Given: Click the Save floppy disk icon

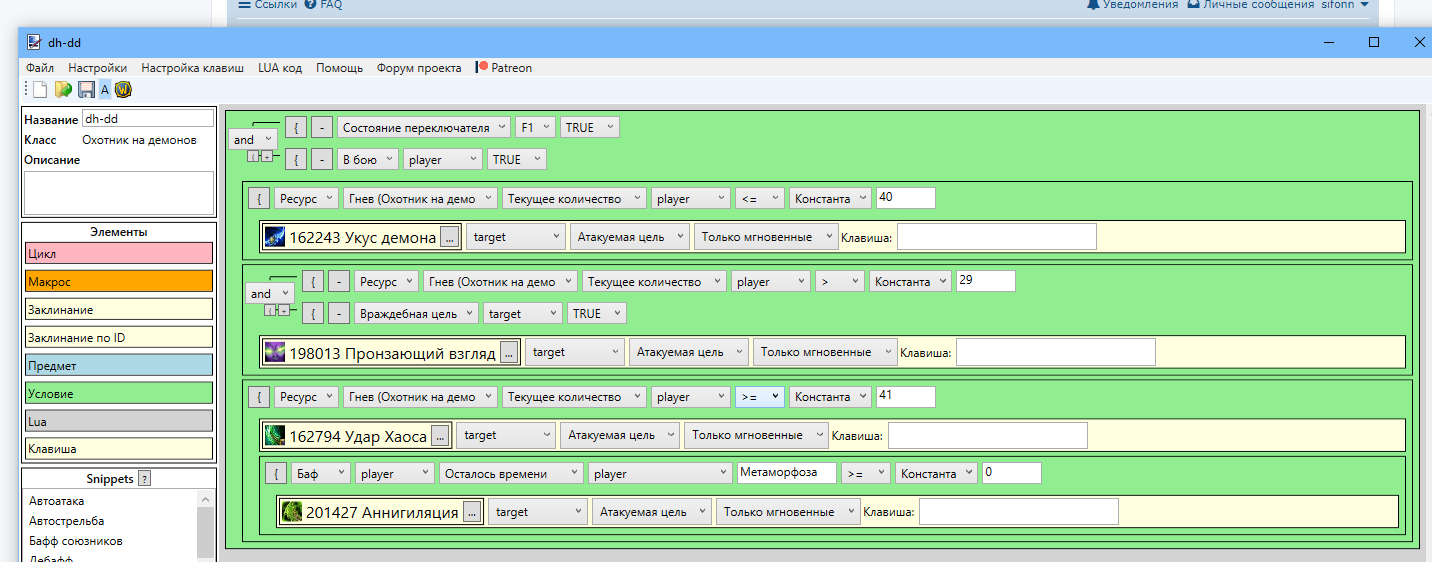Looking at the screenshot, I should coord(86,90).
